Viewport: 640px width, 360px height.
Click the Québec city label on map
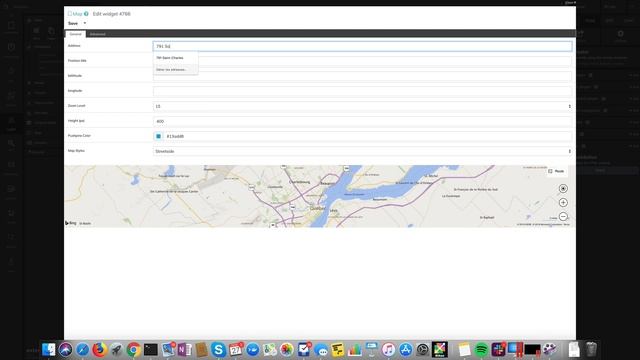point(318,208)
